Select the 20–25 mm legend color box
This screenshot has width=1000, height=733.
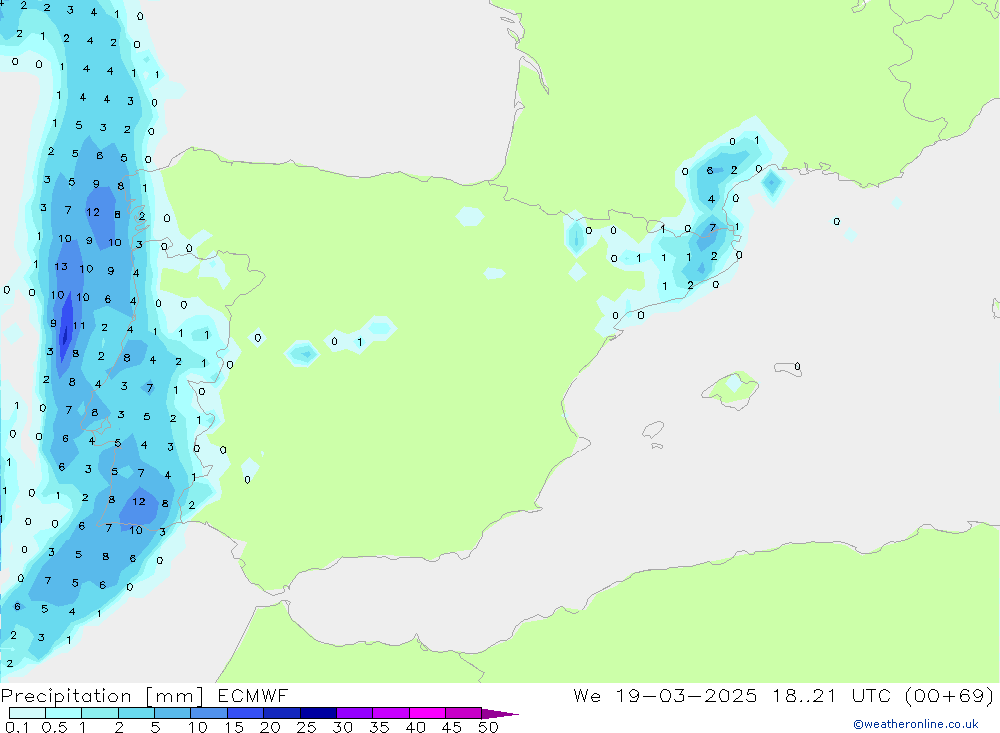tap(282, 713)
